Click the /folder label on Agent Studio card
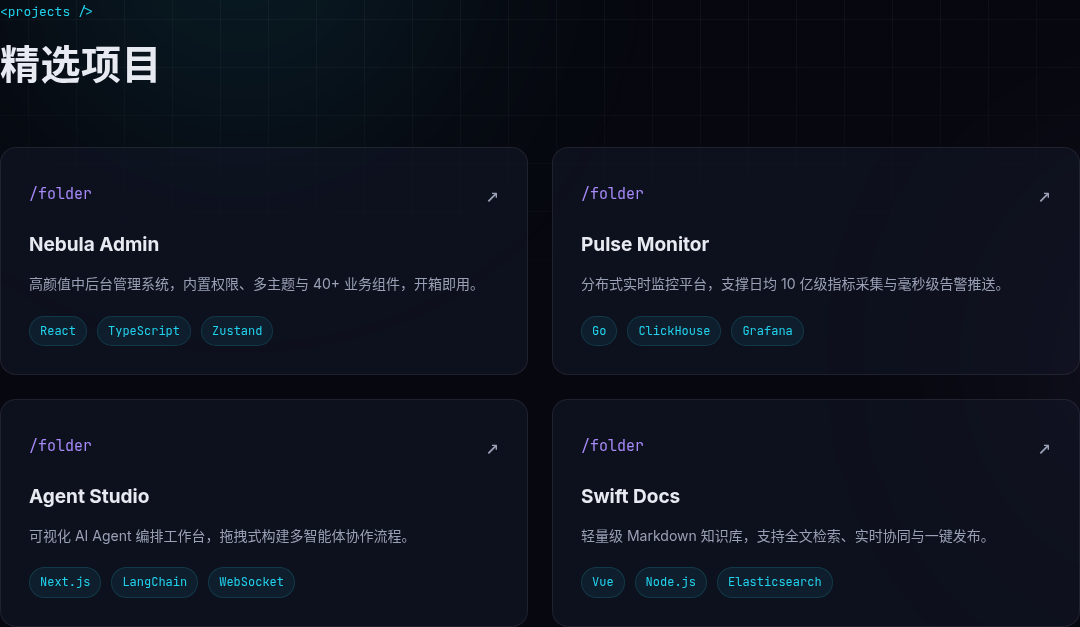 61,446
